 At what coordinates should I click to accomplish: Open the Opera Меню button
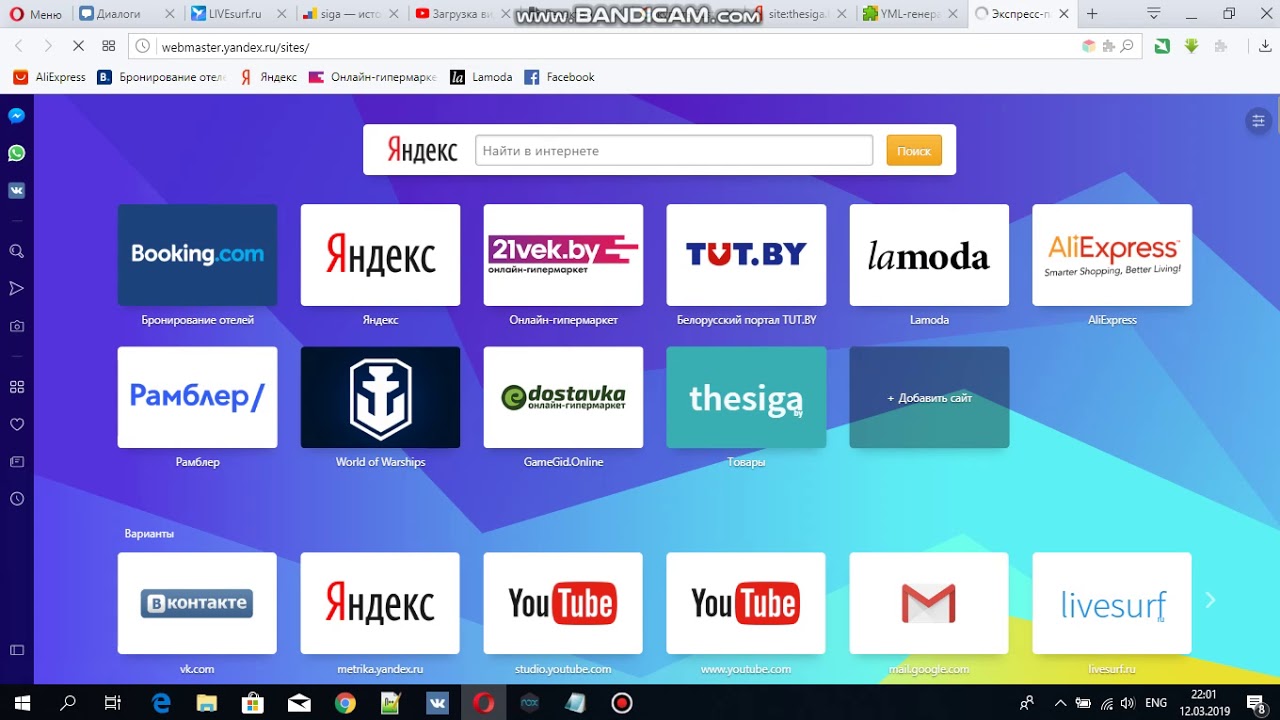36,14
